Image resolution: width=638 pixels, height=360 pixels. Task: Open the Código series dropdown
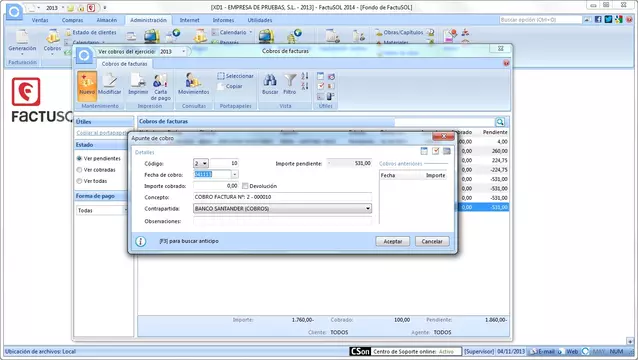click(x=205, y=163)
